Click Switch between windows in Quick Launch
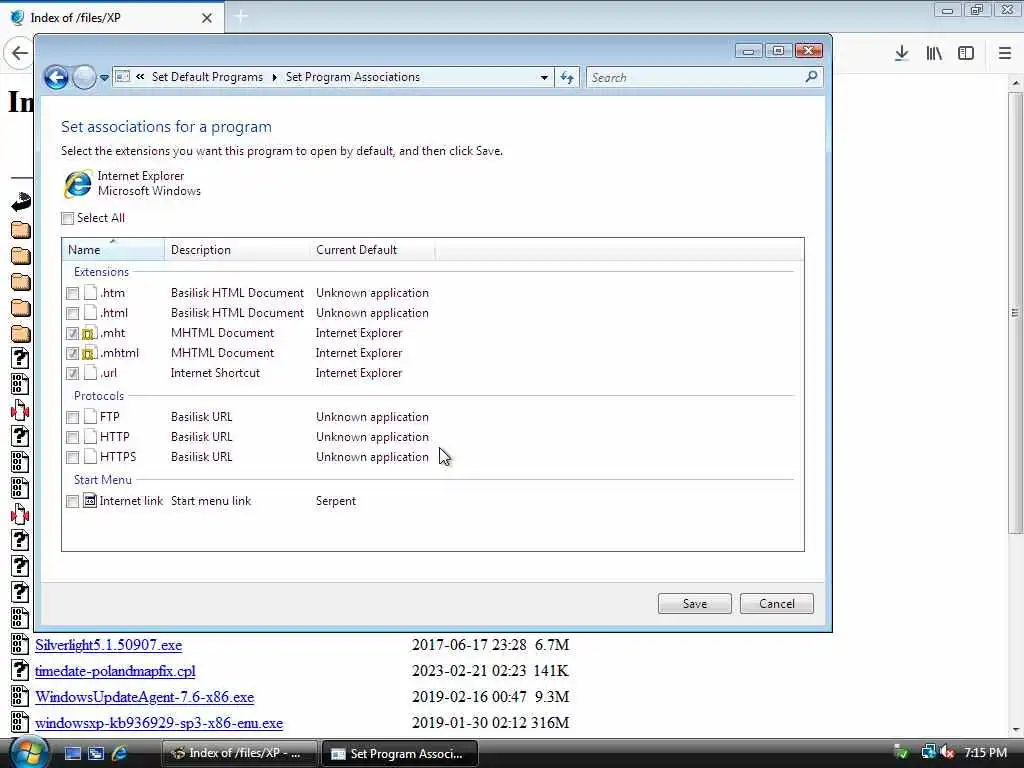This screenshot has height=768, width=1024. click(96, 754)
